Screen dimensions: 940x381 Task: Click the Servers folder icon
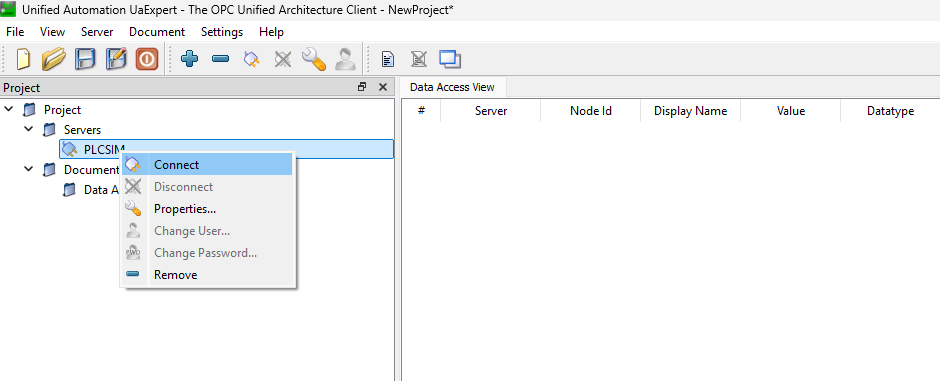50,129
